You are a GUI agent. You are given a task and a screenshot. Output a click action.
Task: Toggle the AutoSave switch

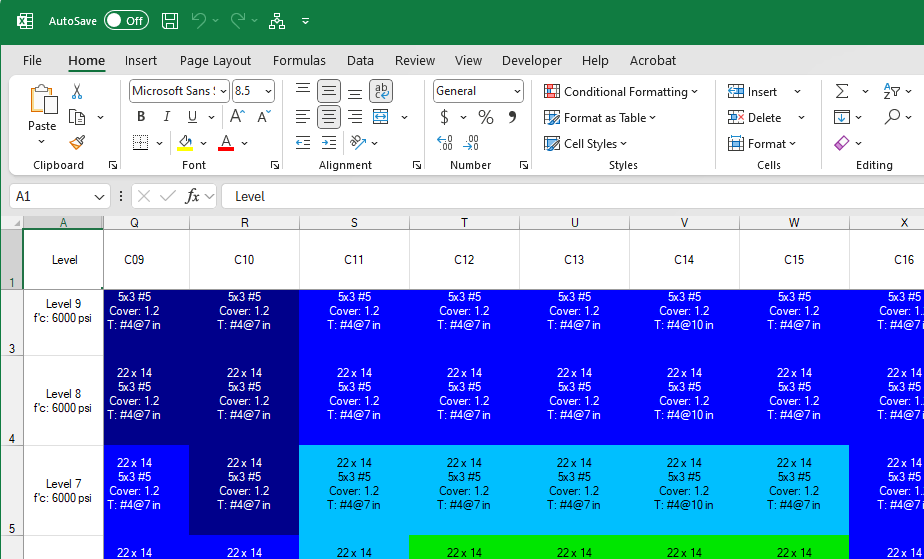coord(126,20)
